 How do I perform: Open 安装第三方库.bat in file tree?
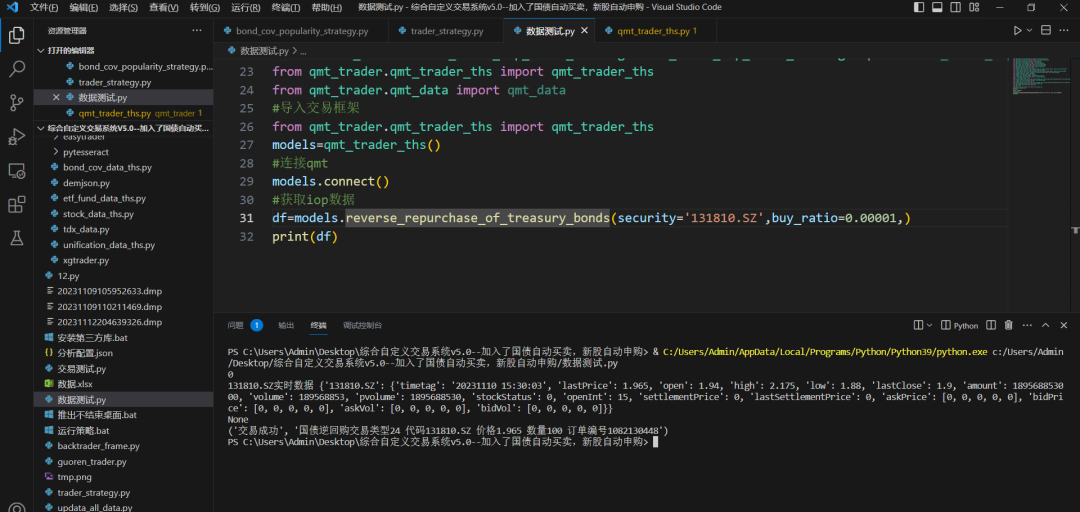point(92,338)
